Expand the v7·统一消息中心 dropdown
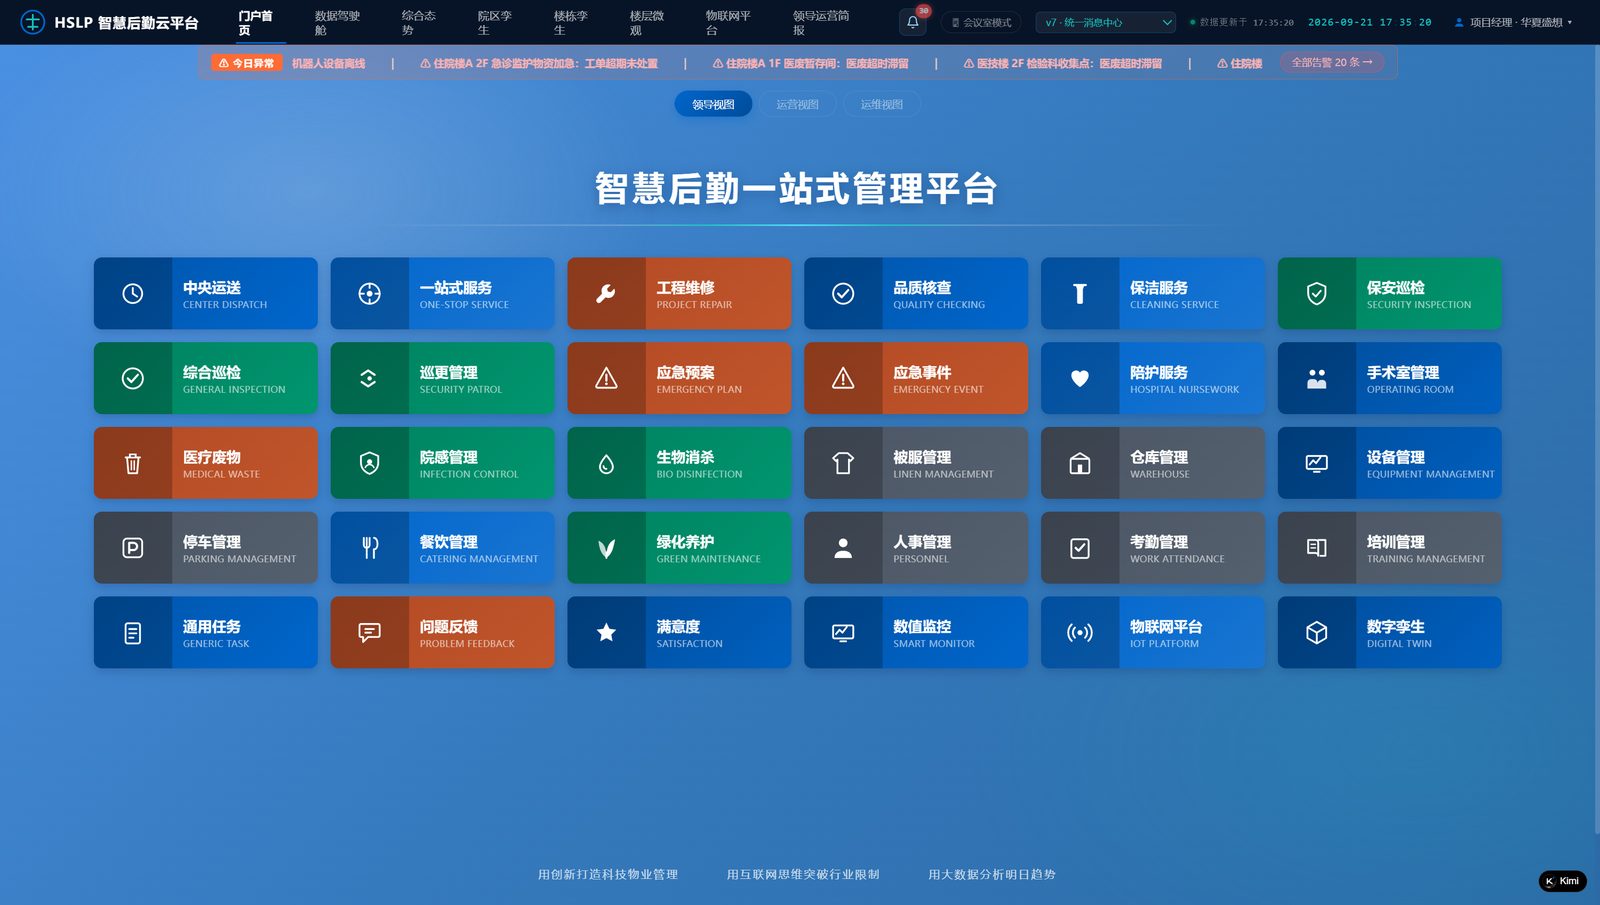The height and width of the screenshot is (905, 1600). coord(1107,22)
